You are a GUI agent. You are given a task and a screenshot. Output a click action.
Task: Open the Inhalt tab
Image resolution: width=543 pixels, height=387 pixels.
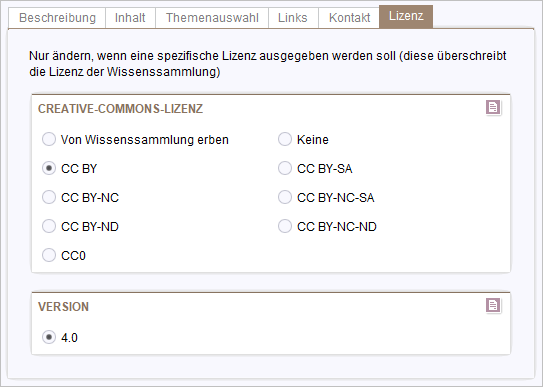point(130,18)
